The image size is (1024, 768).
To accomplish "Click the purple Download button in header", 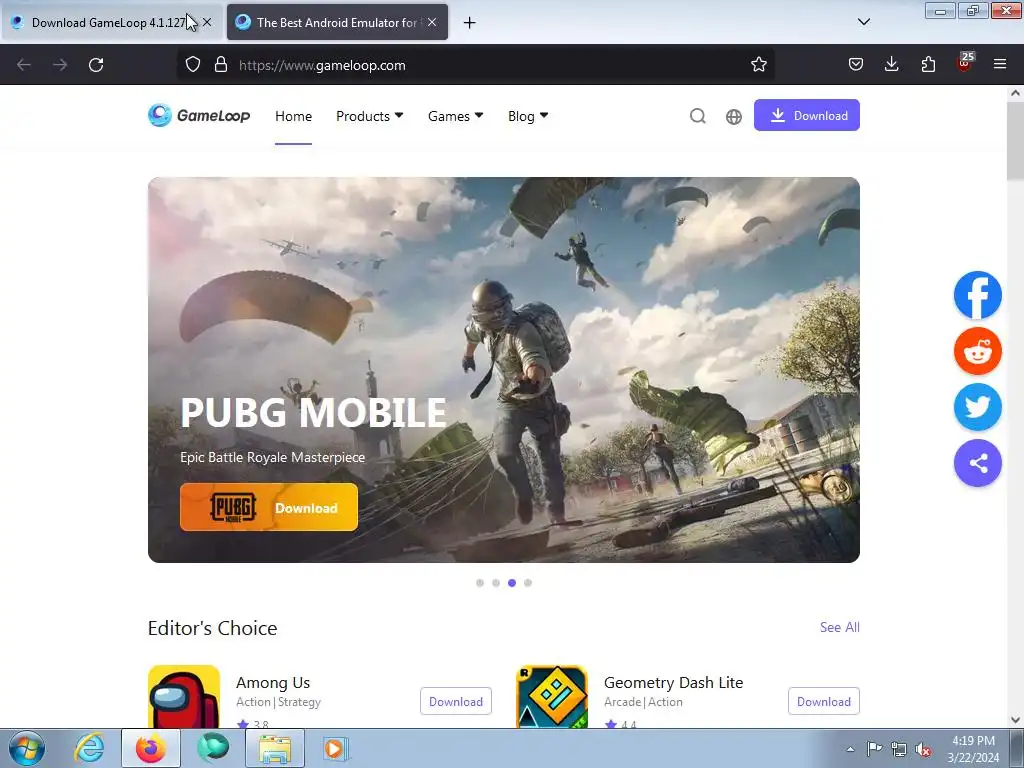I will tap(807, 115).
